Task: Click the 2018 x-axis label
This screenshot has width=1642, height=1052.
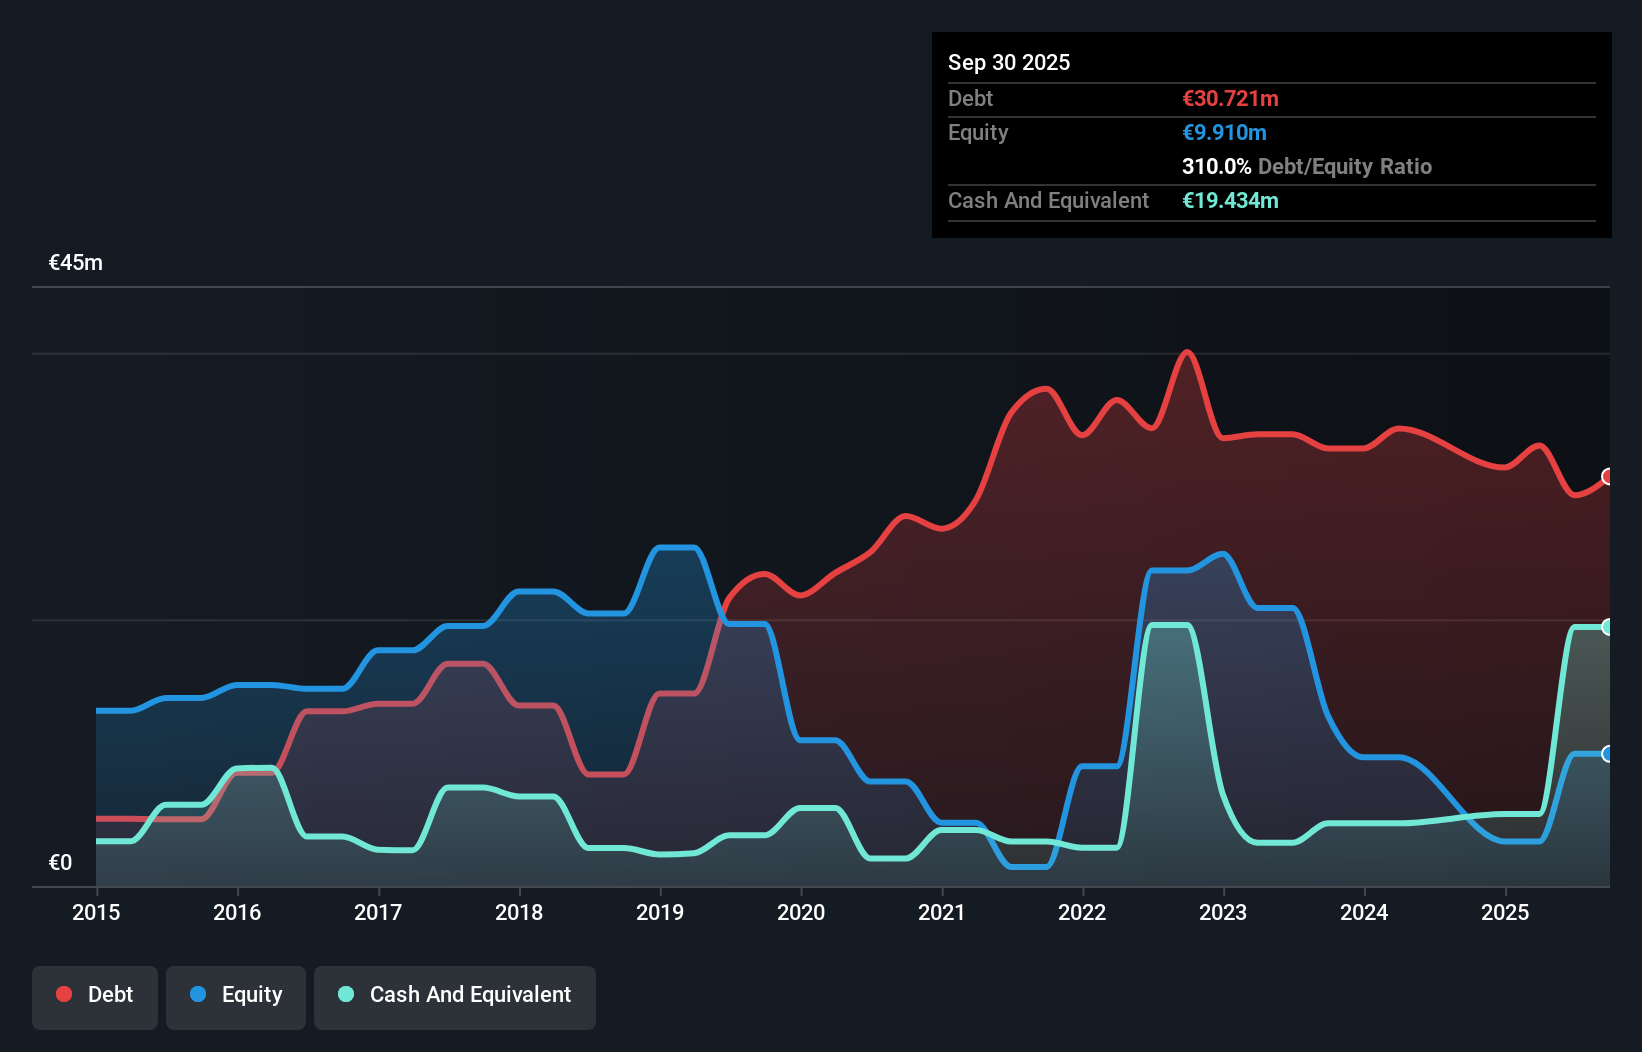Action: (x=519, y=912)
